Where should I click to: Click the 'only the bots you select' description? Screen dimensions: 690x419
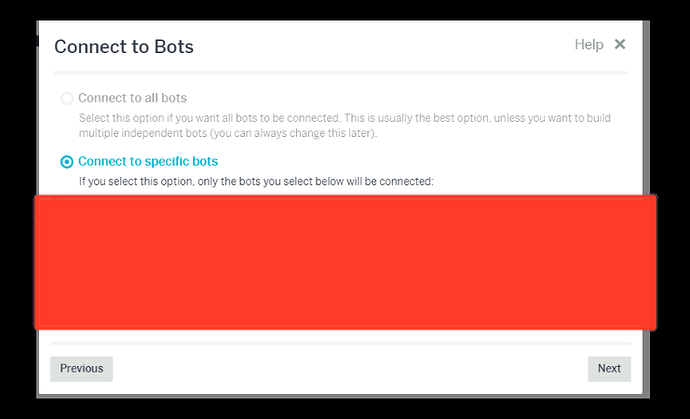click(x=256, y=181)
